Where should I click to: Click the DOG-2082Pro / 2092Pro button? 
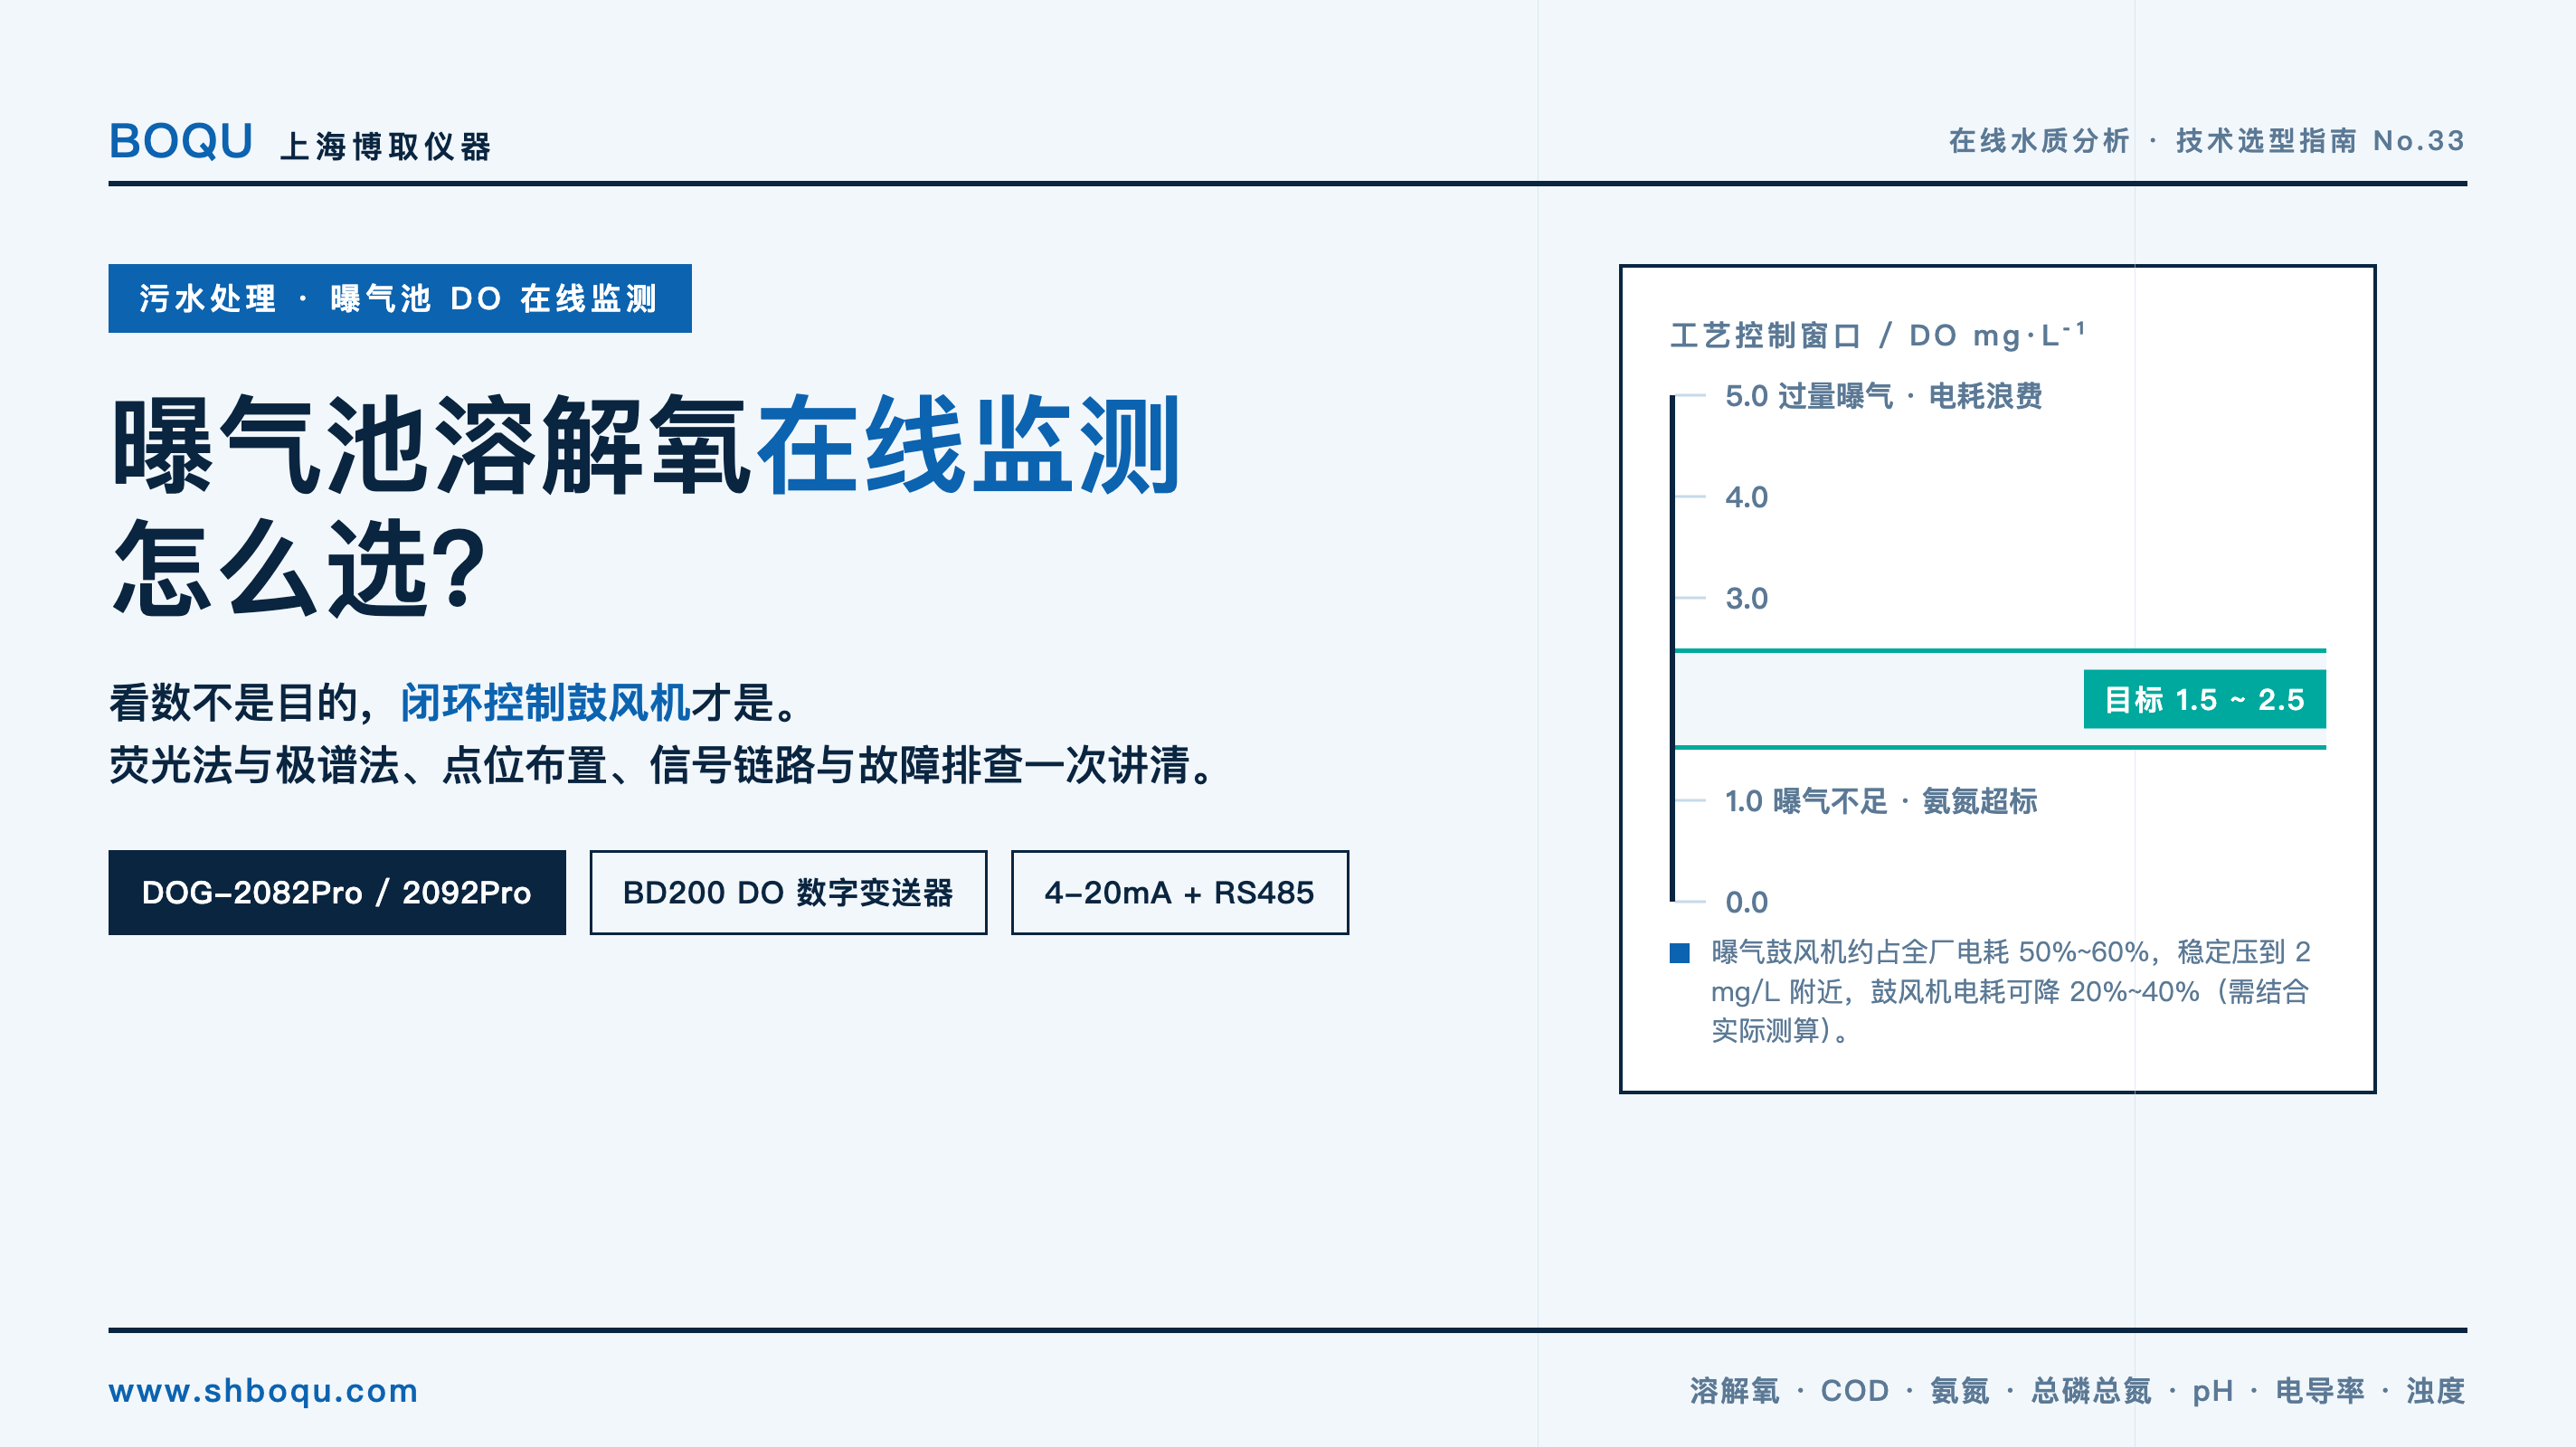tap(337, 892)
